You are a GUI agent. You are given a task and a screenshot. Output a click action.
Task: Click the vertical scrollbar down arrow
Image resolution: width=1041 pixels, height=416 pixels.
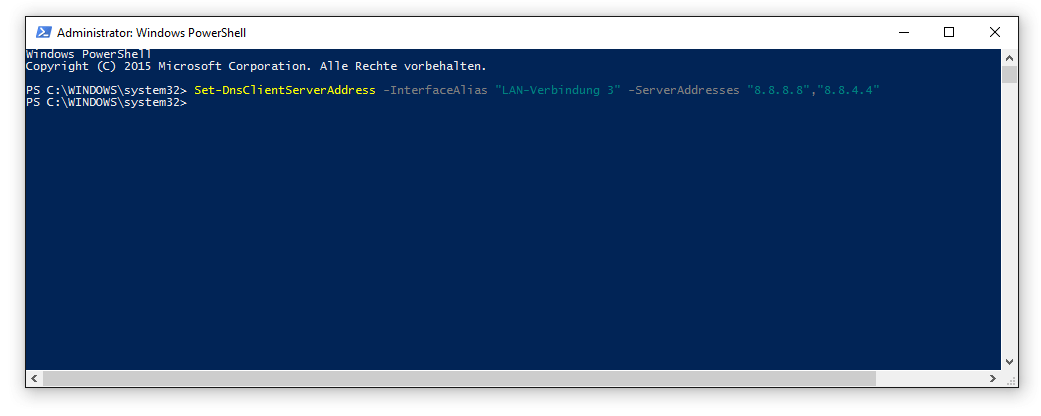tap(1009, 361)
